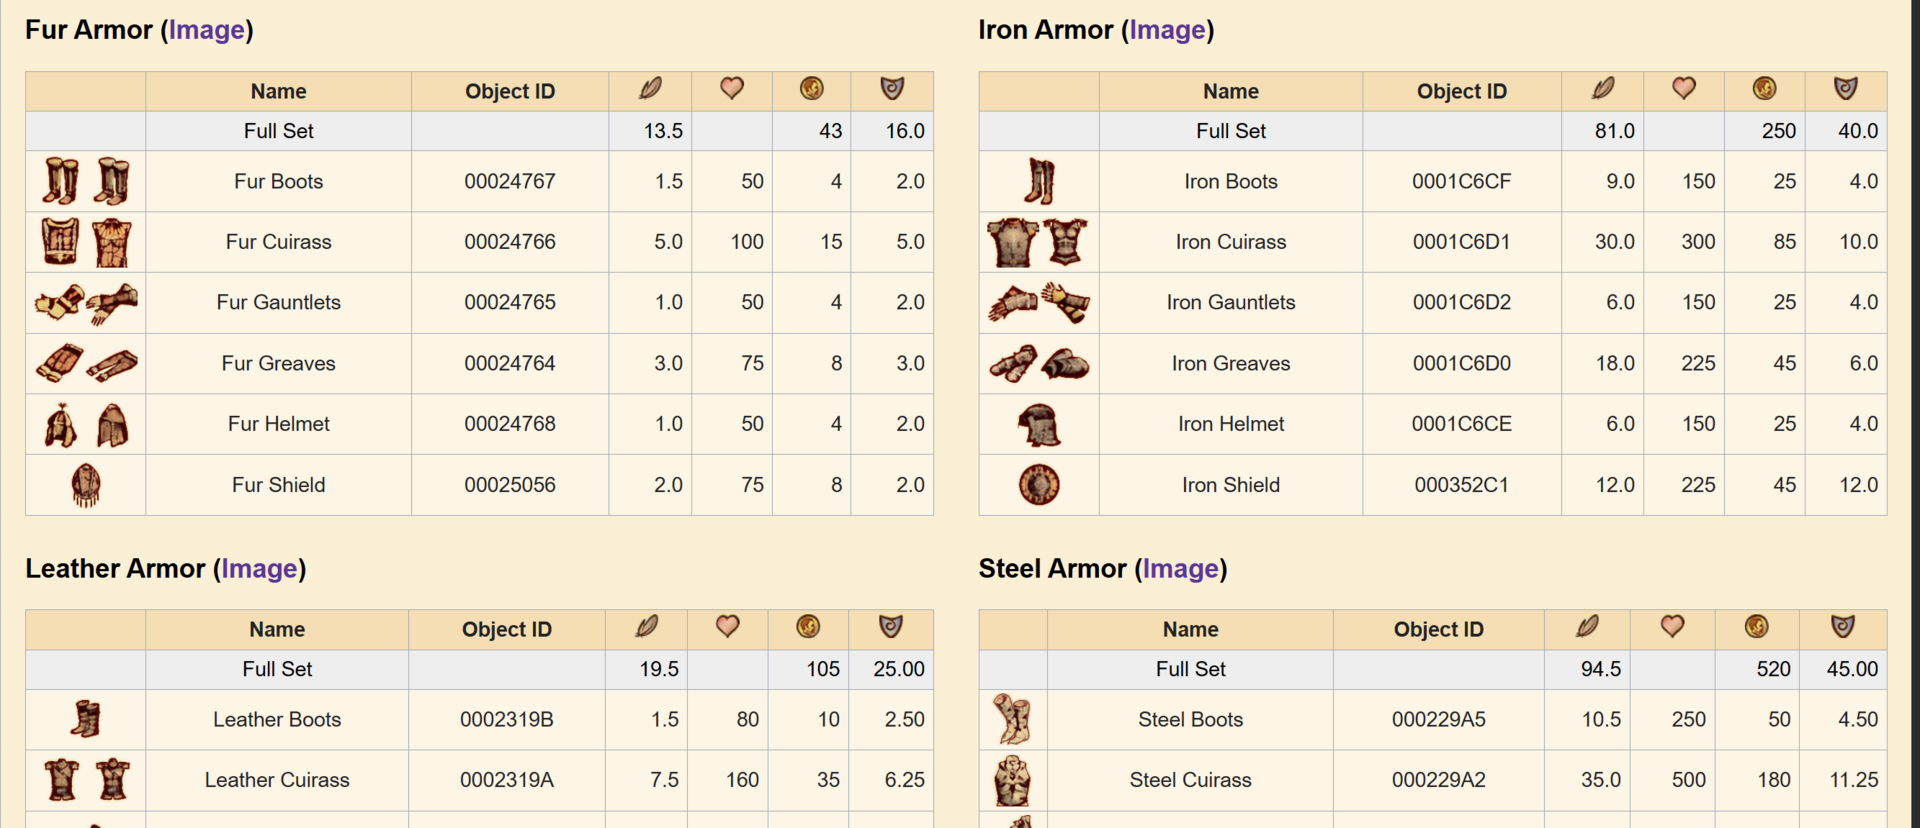Click the armor shield icon in Iron table
This screenshot has height=828, width=1920.
pos(1846,89)
